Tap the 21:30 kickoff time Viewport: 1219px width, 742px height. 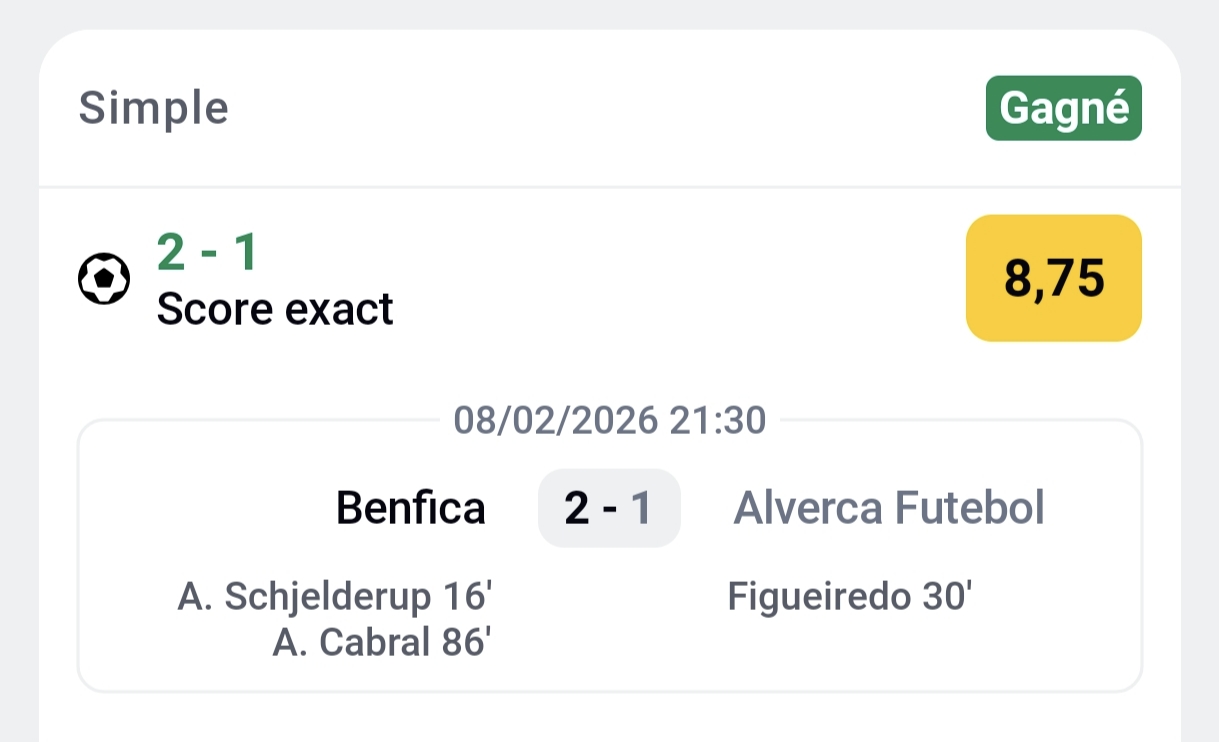click(x=718, y=421)
